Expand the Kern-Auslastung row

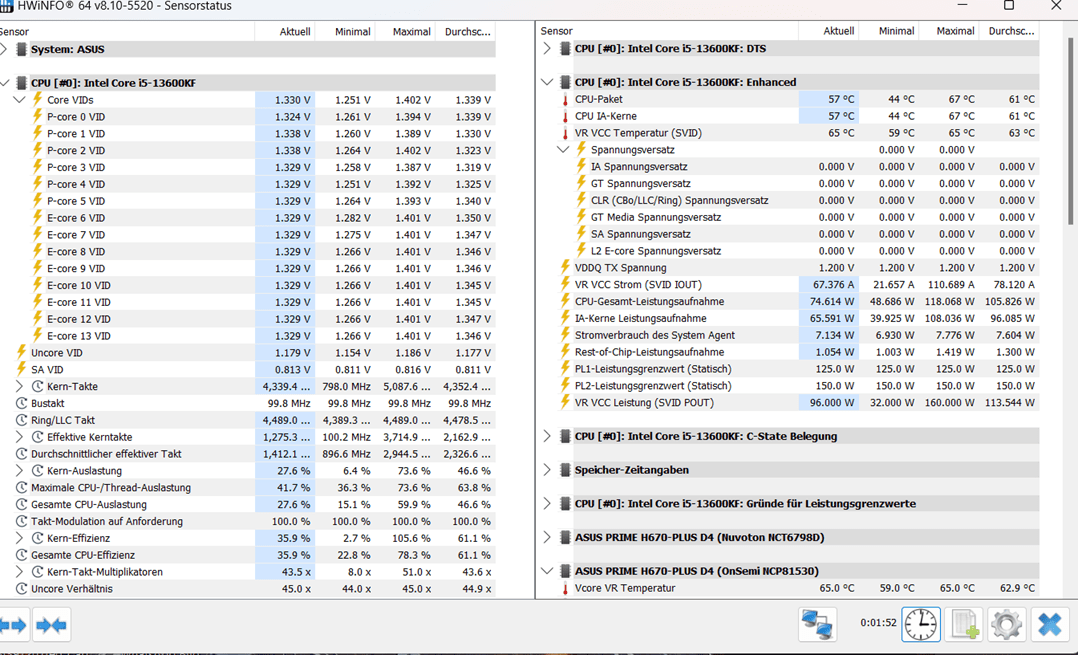19,471
